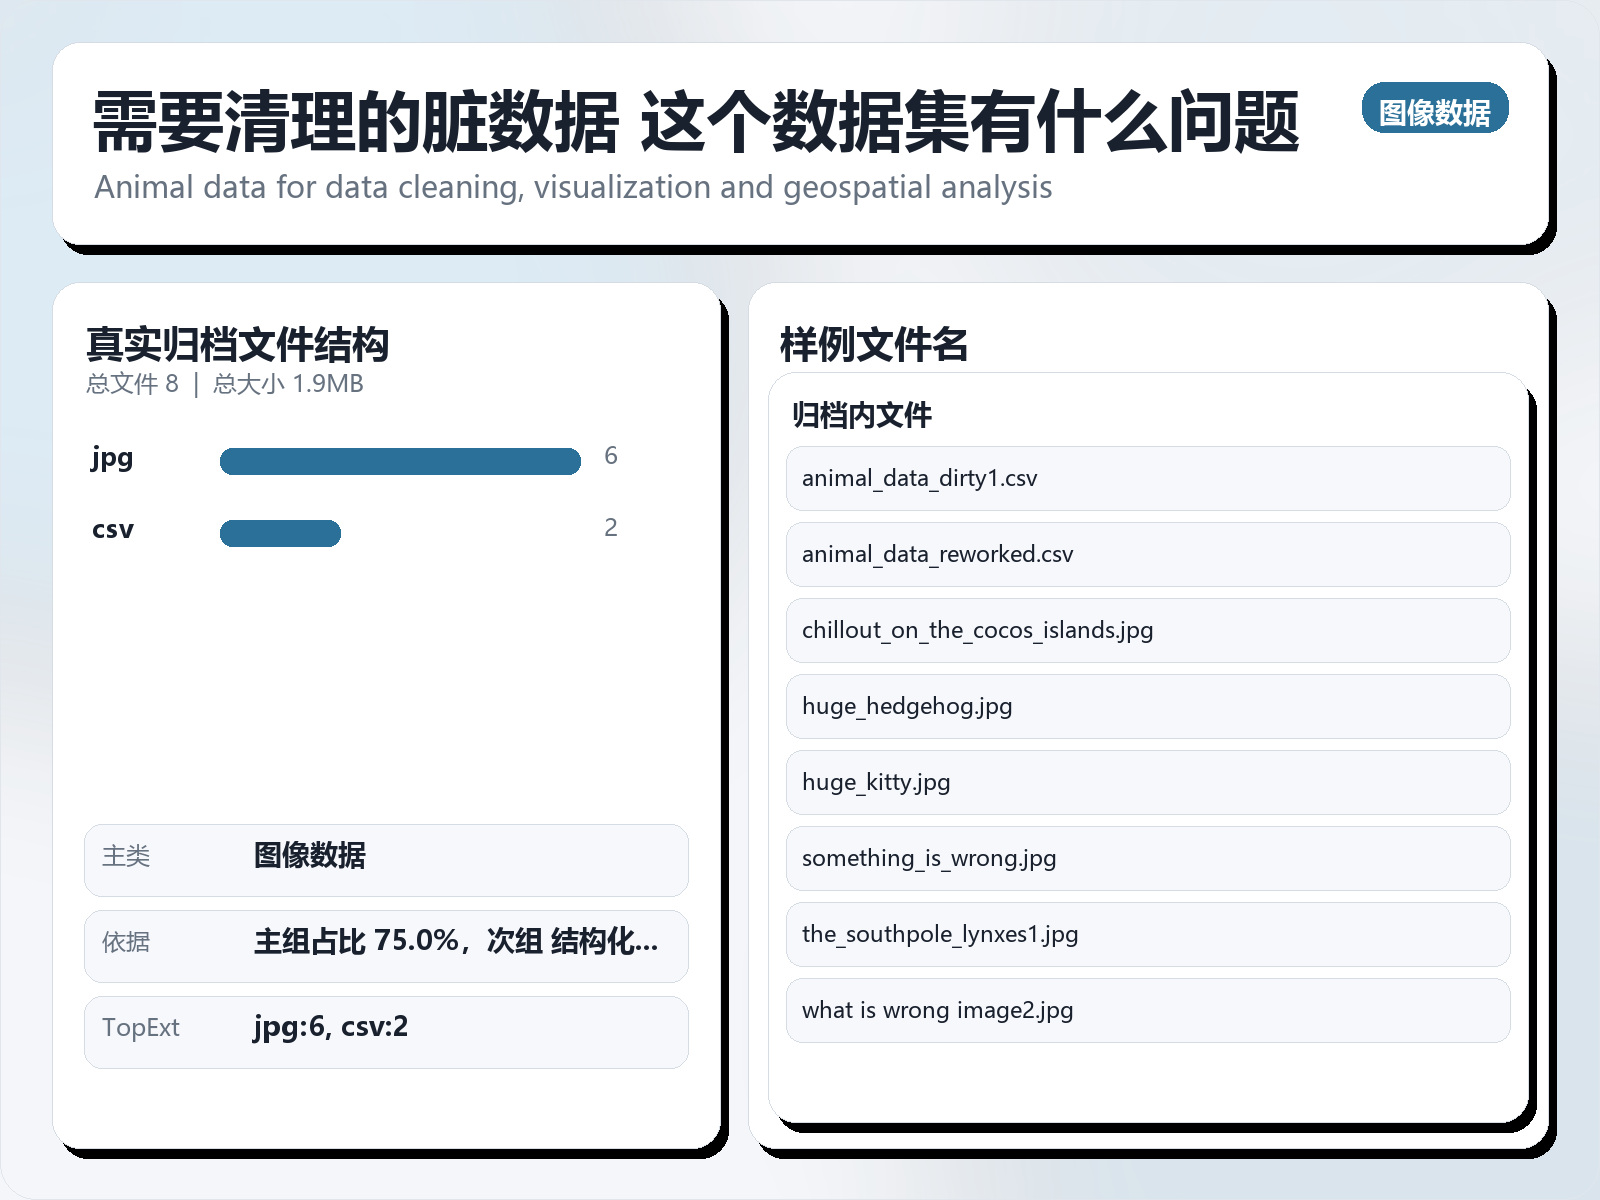
Task: Open animal_data_reworked.csv from the list
Action: click(x=1147, y=554)
